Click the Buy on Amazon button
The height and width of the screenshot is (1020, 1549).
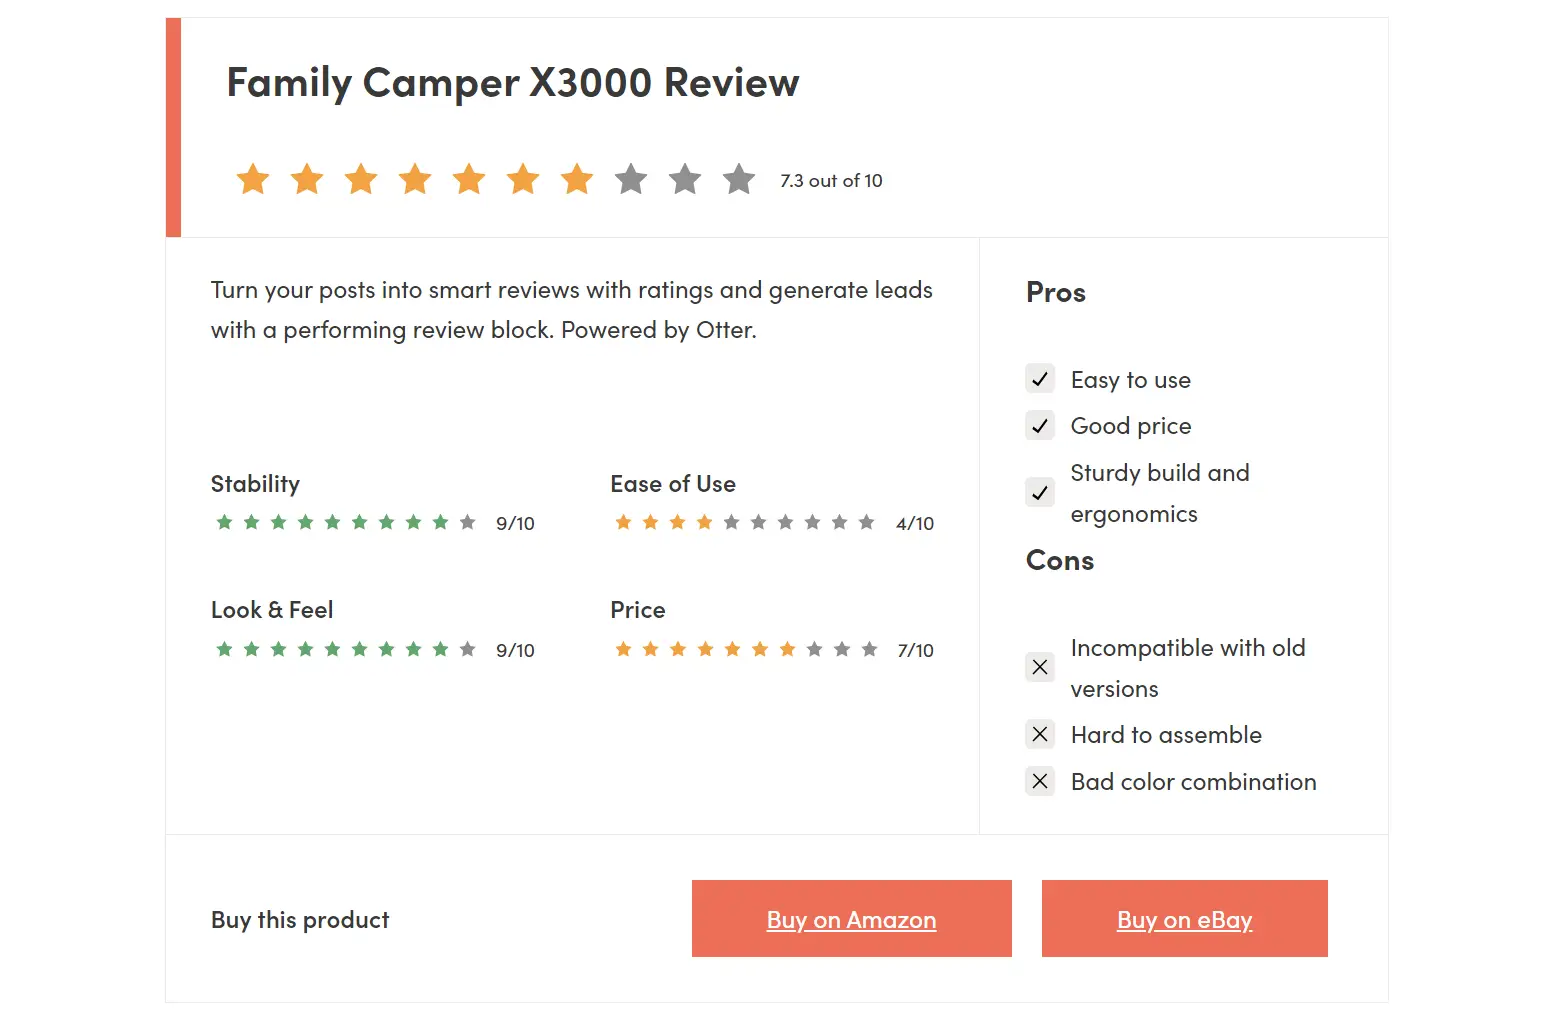[x=852, y=918]
